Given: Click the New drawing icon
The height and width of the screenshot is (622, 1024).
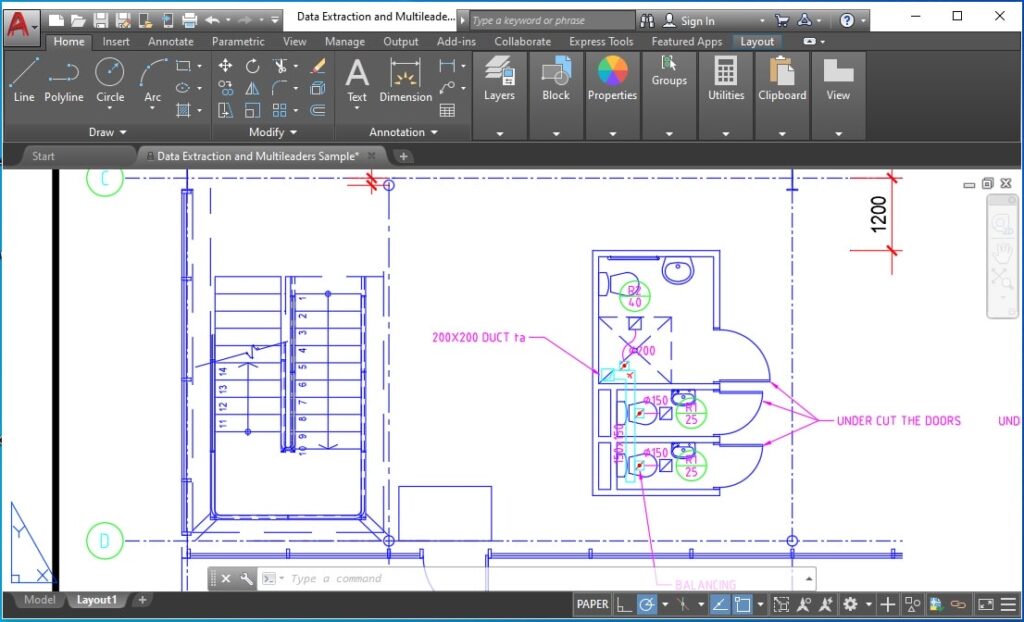Looking at the screenshot, I should click(x=57, y=20).
